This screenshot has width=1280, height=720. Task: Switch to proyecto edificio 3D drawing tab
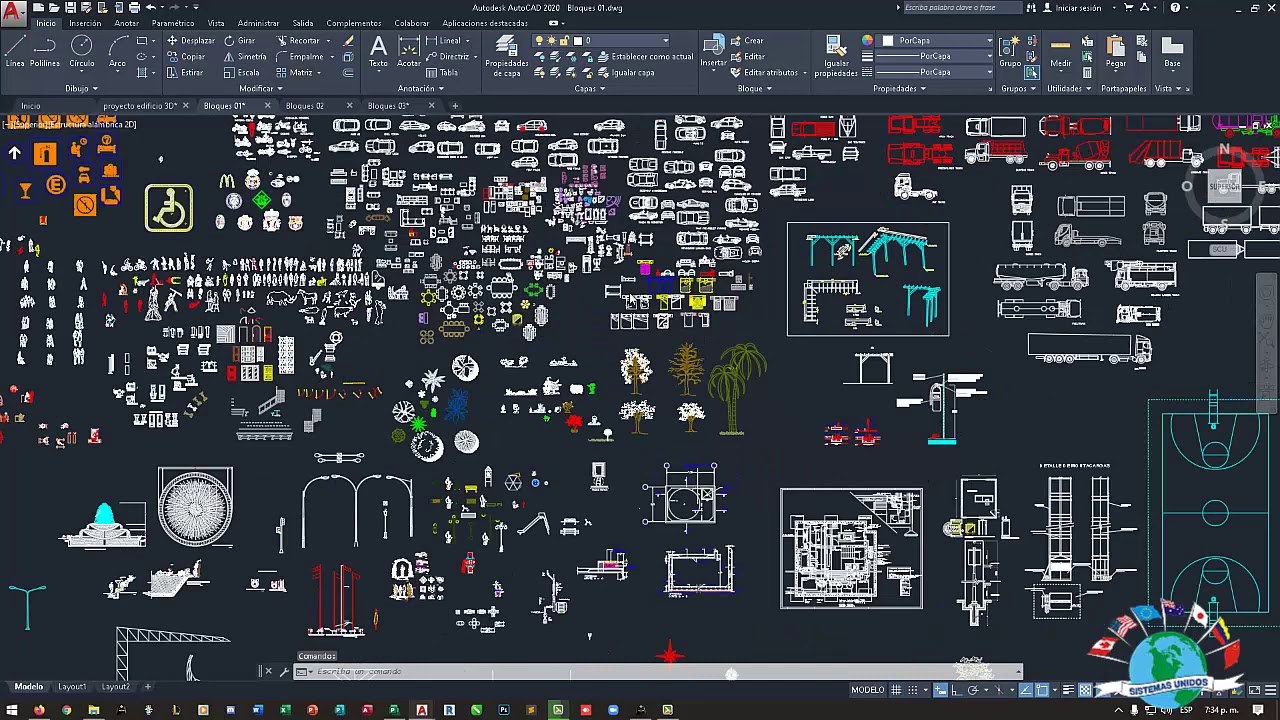coord(140,105)
